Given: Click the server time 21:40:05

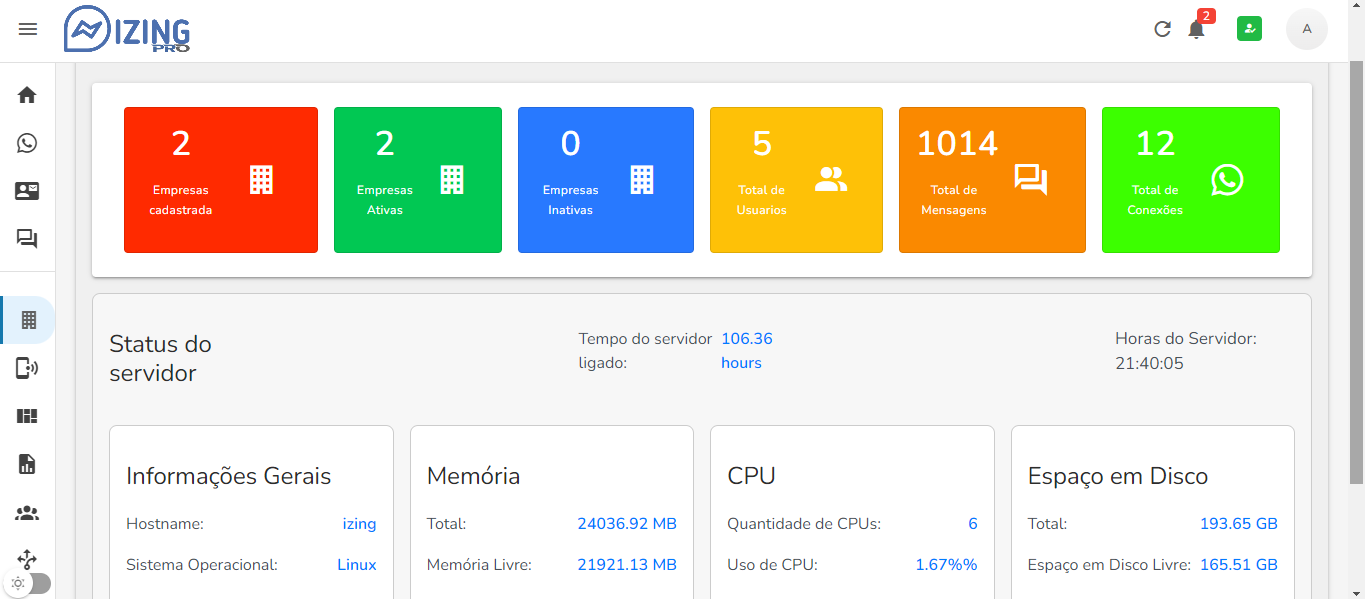Looking at the screenshot, I should click(1149, 364).
